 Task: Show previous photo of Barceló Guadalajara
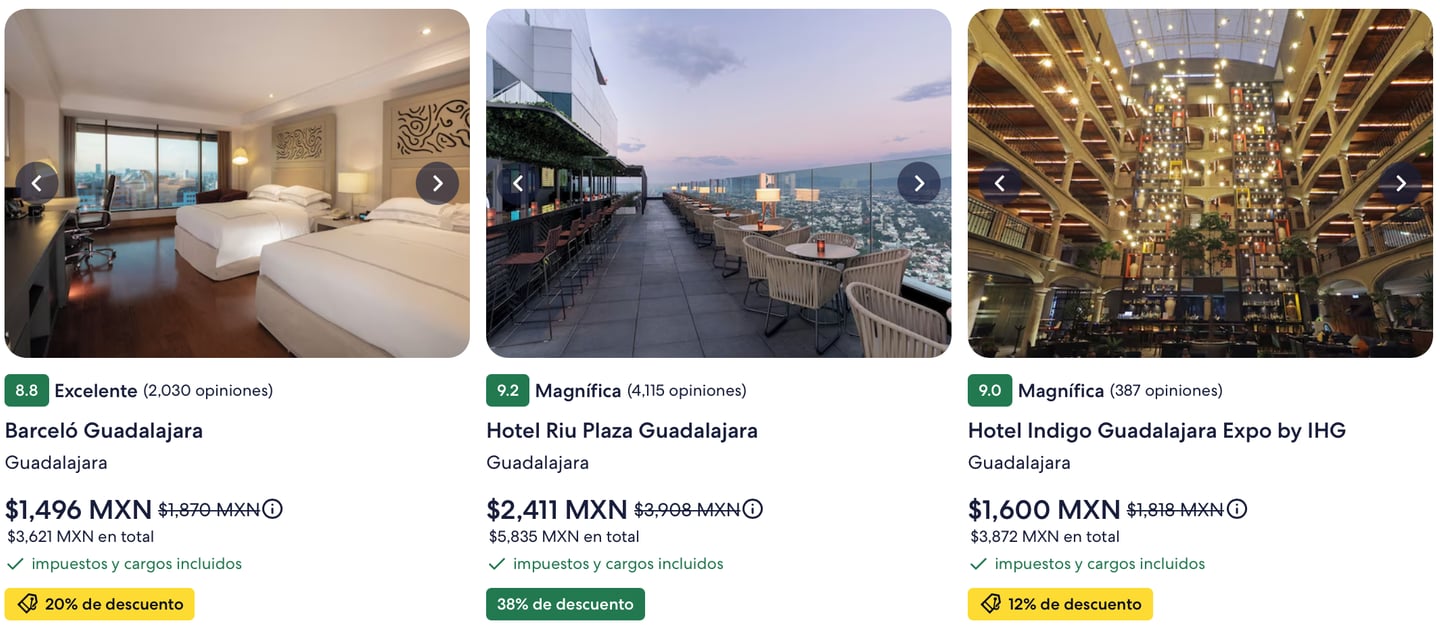tap(37, 183)
